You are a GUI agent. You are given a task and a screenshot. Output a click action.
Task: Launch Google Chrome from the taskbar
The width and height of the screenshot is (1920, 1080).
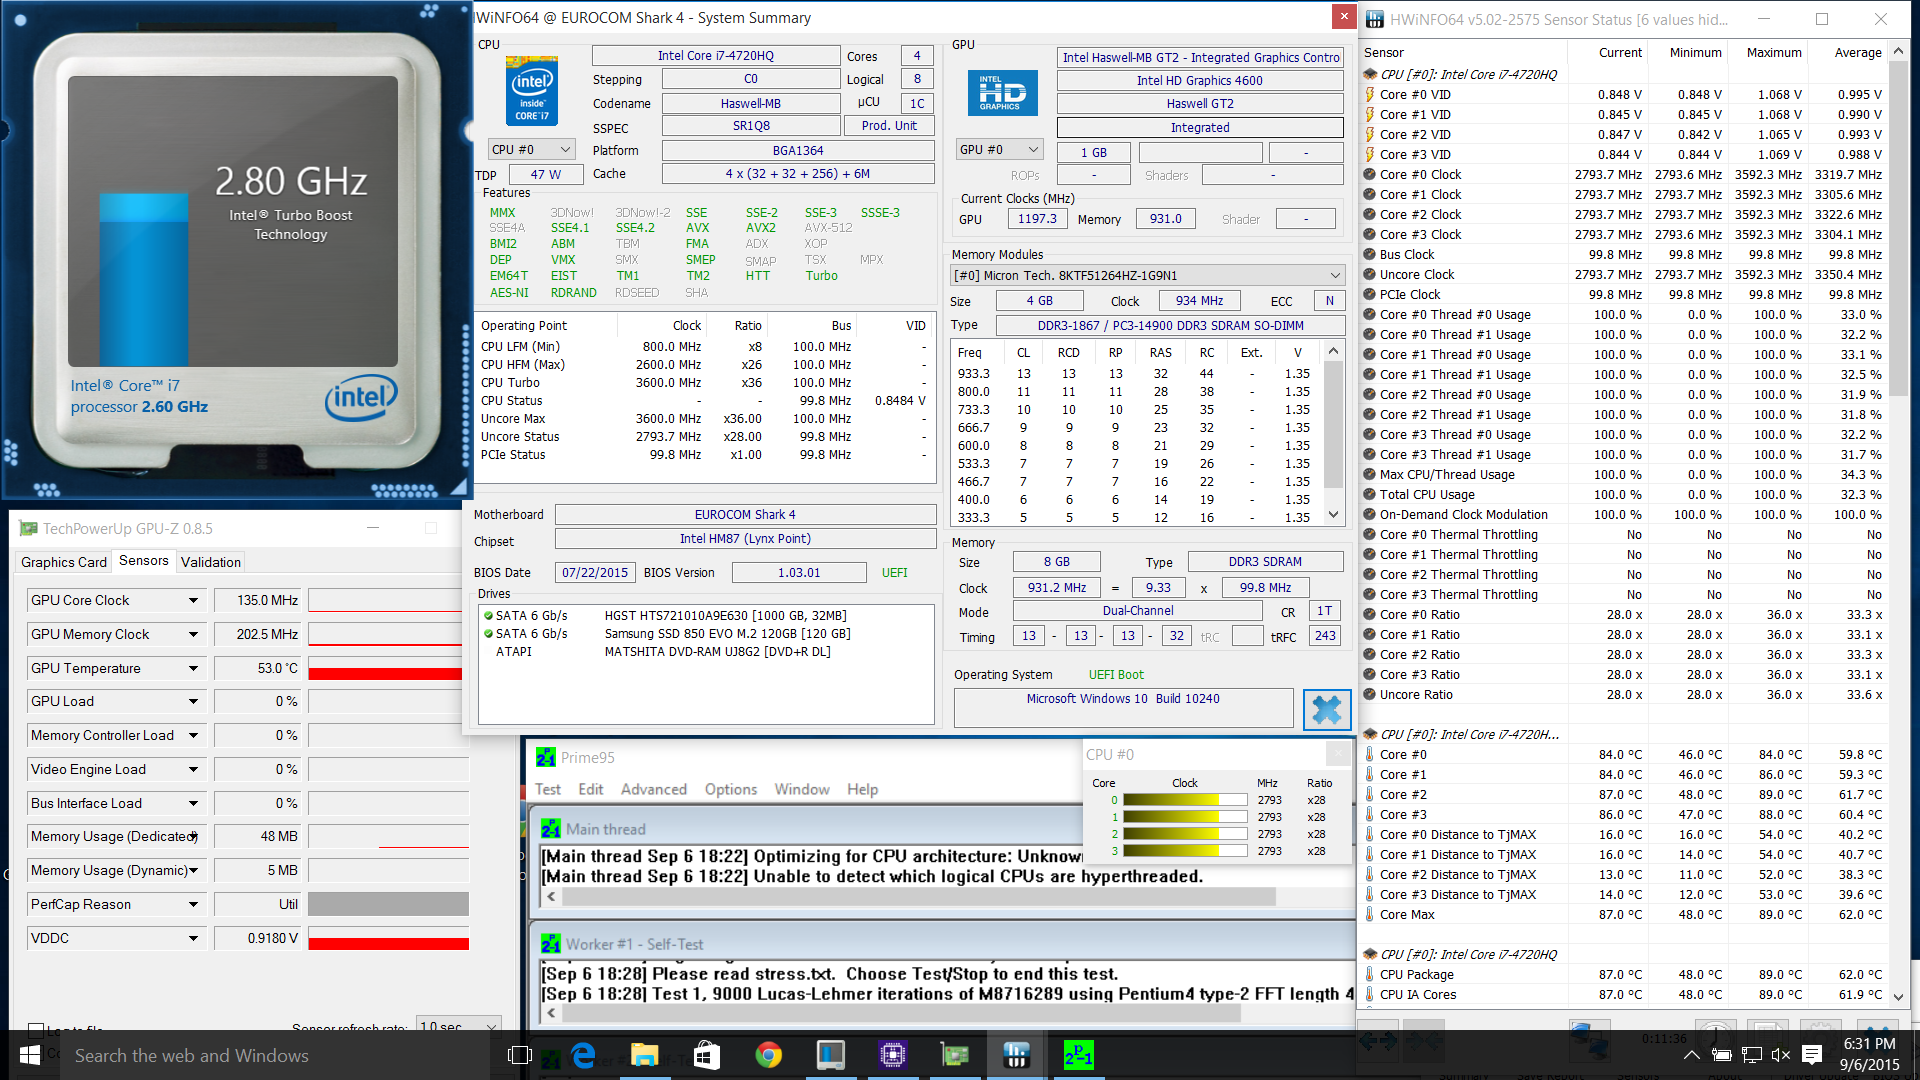coord(768,1055)
